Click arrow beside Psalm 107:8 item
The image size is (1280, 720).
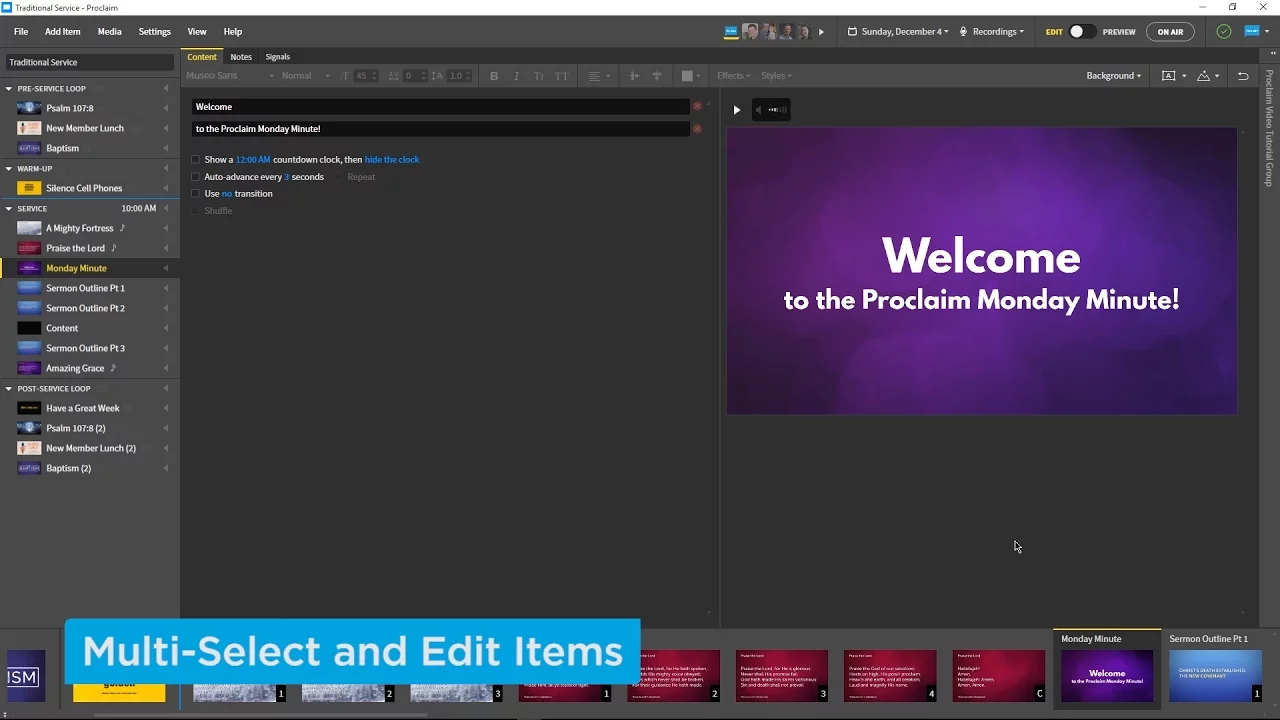pyautogui.click(x=166, y=108)
